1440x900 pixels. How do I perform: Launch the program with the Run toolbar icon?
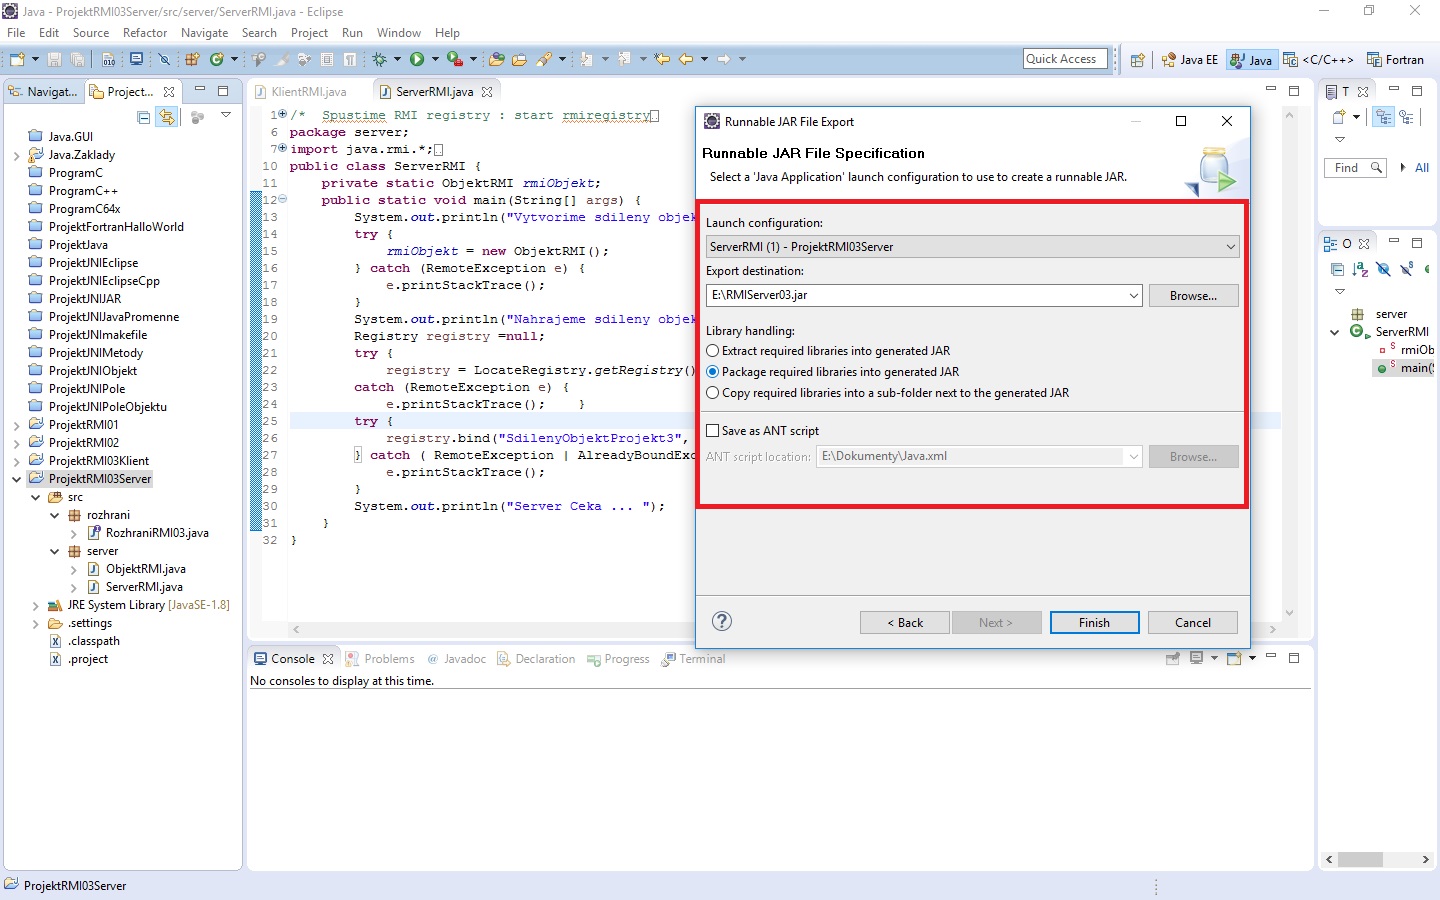click(x=418, y=59)
